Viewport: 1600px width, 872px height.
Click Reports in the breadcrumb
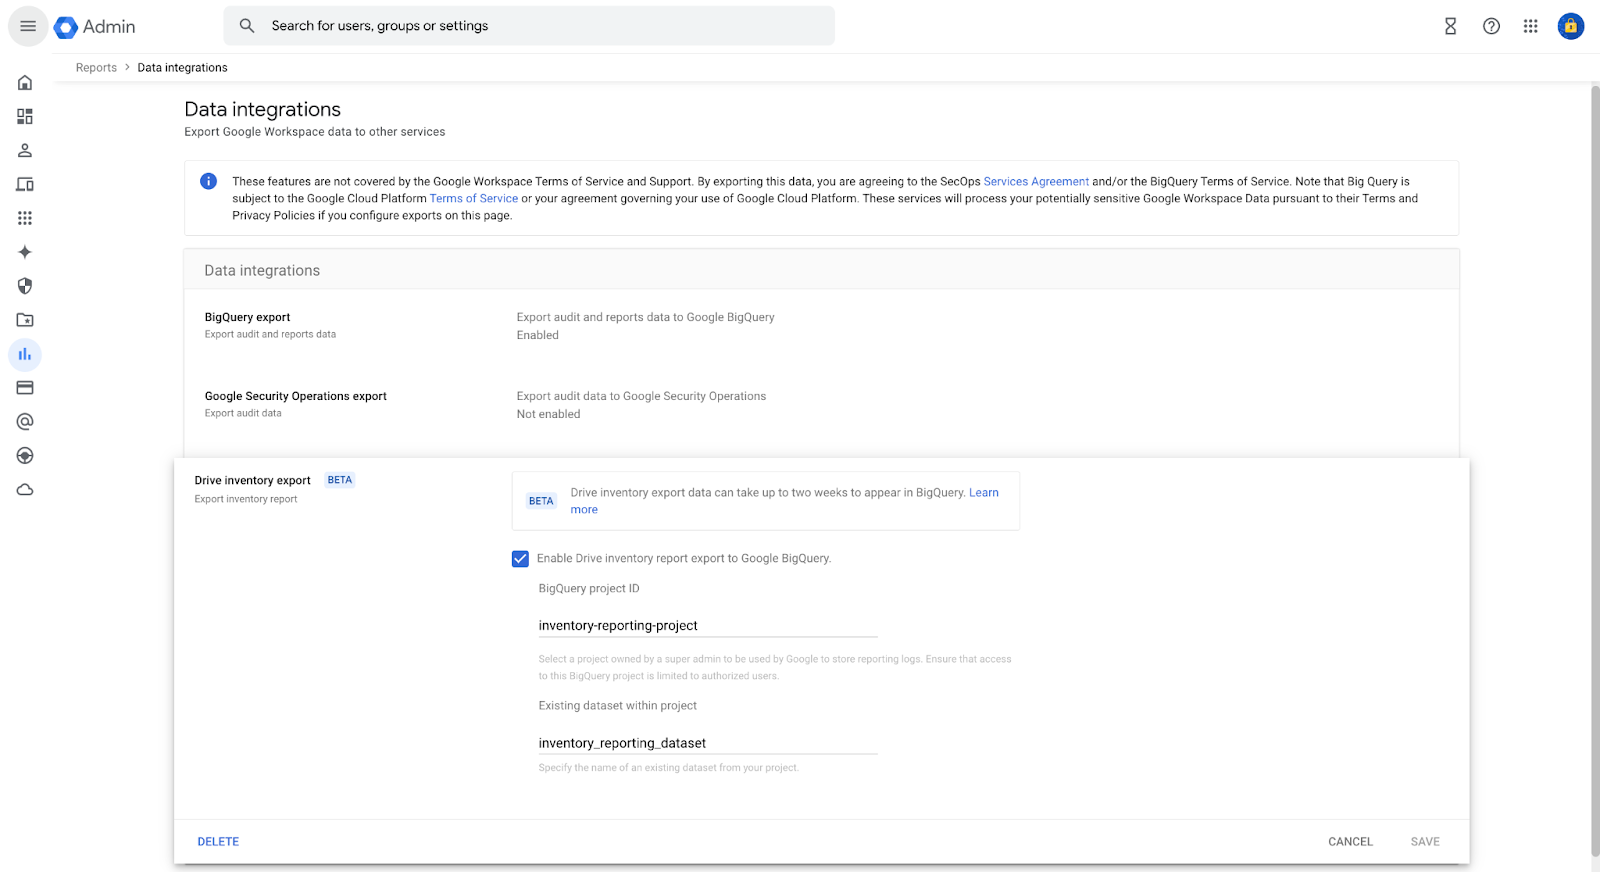coord(96,68)
